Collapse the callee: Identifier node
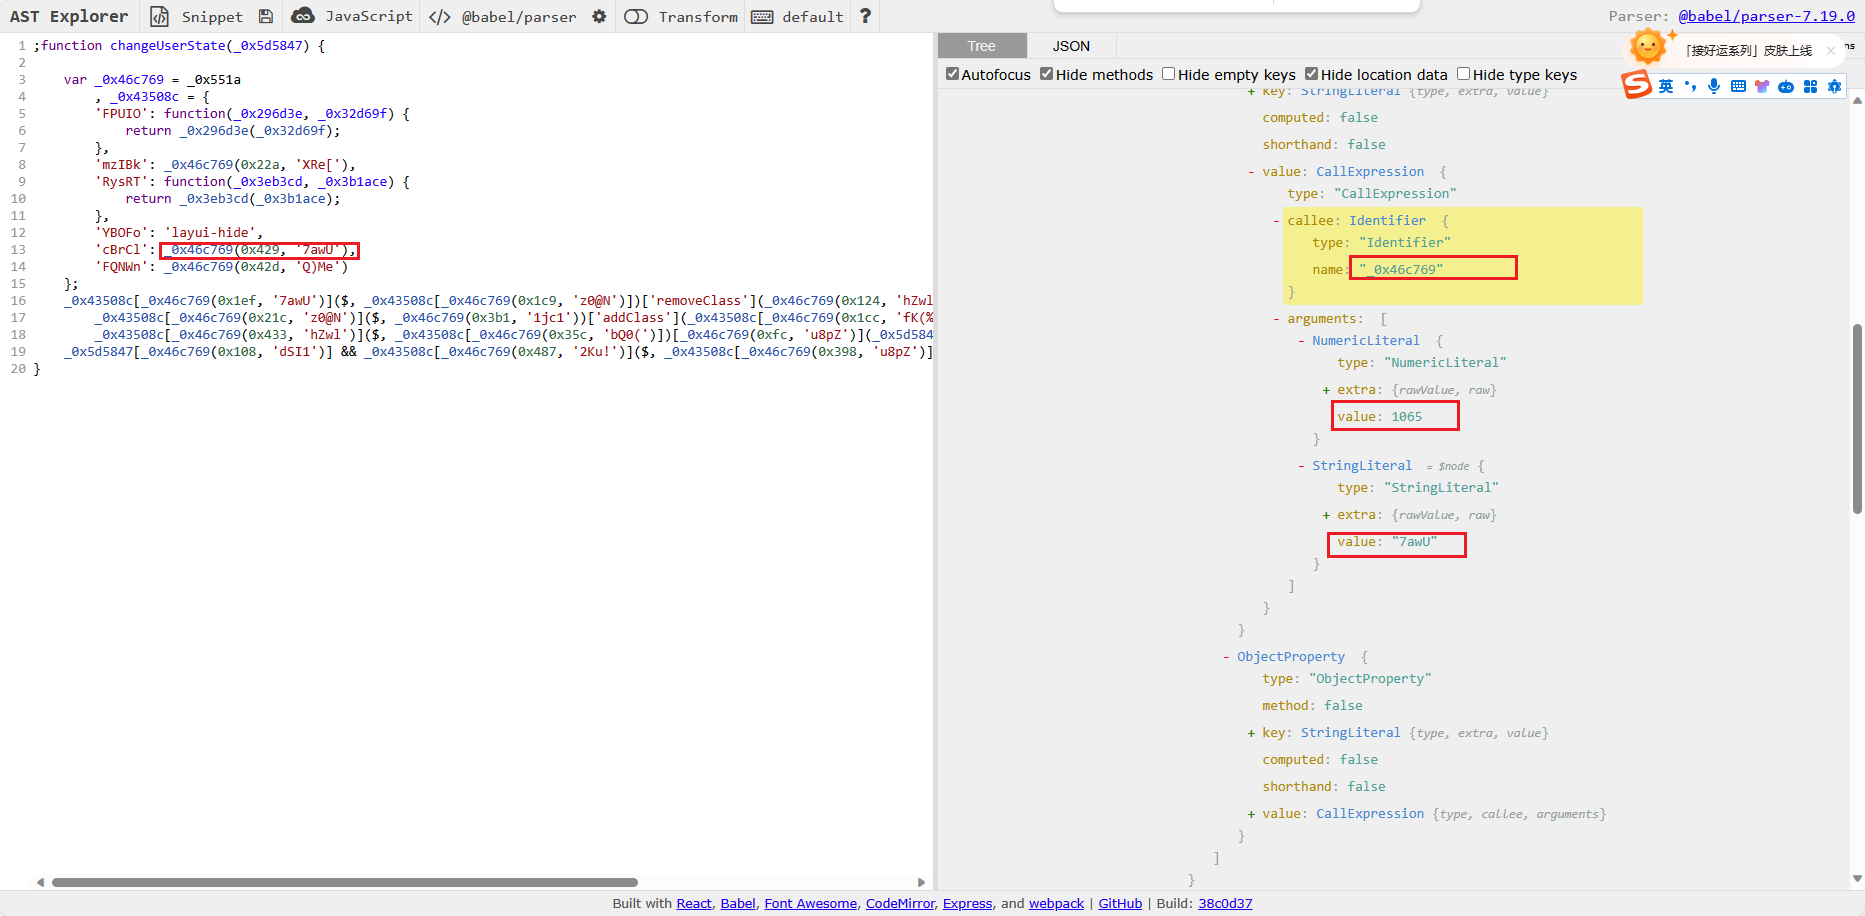This screenshot has width=1865, height=916. click(1276, 221)
